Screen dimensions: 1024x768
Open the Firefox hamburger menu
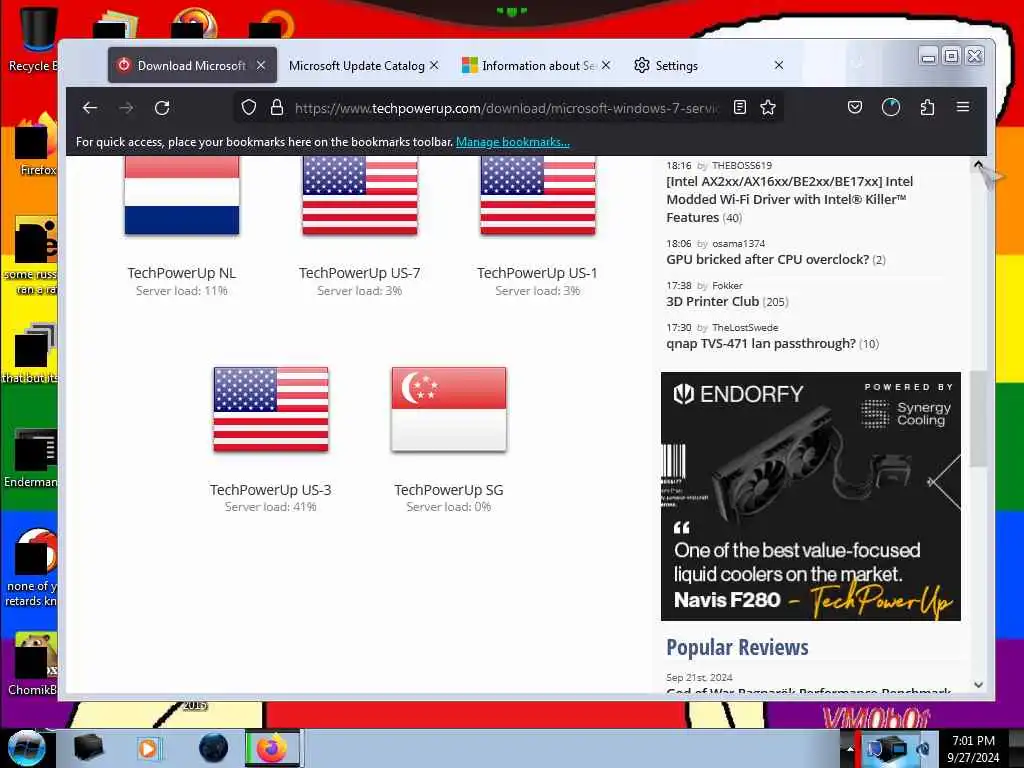point(963,107)
